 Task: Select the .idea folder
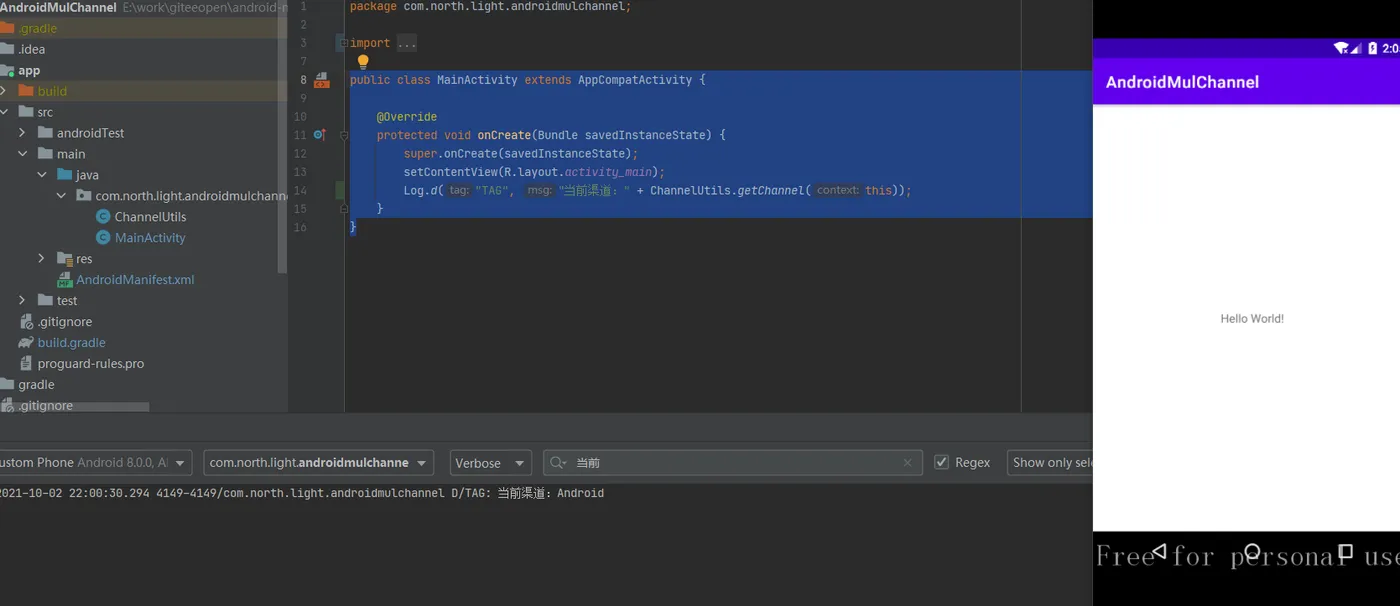pyautogui.click(x=31, y=49)
